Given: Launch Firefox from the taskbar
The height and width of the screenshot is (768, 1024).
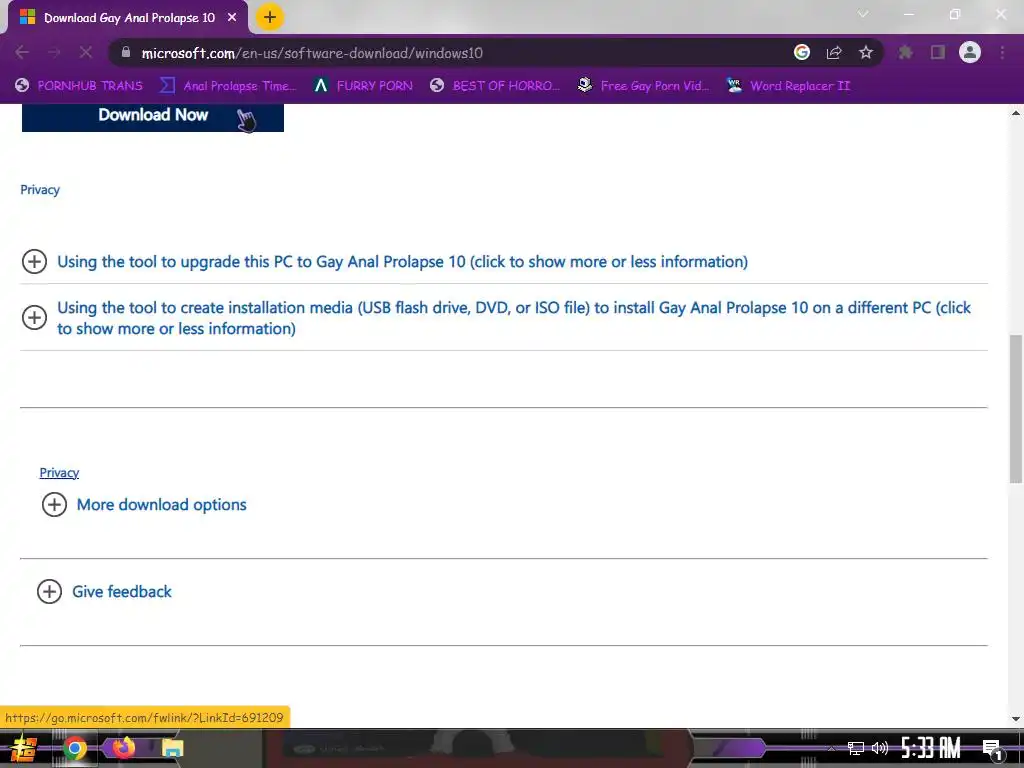Looking at the screenshot, I should (x=123, y=748).
